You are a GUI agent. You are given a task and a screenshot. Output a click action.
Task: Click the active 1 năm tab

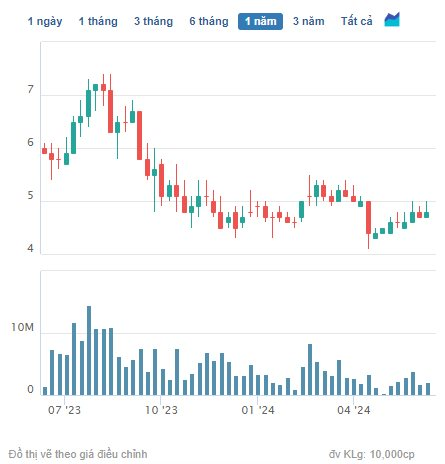pyautogui.click(x=260, y=21)
